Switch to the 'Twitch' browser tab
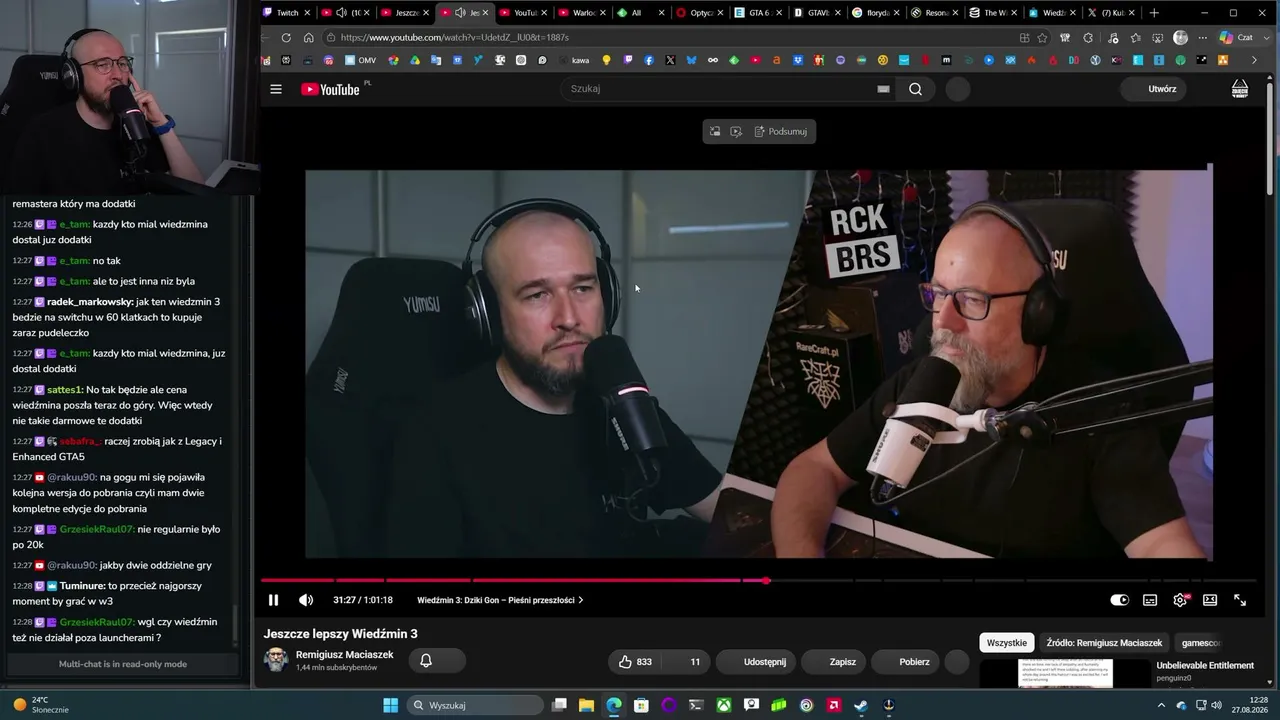This screenshot has width=1280, height=720. [288, 13]
